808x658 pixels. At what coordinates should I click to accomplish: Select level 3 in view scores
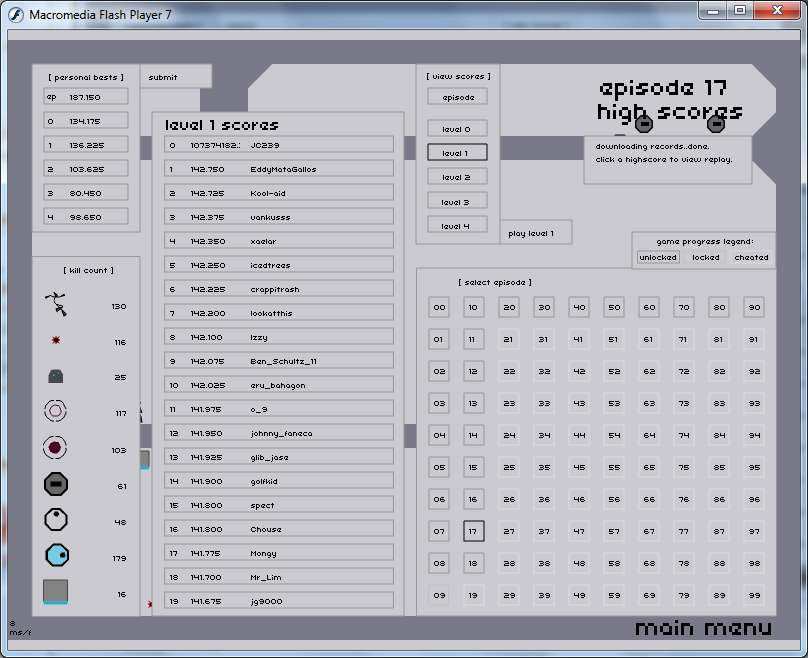(457, 201)
